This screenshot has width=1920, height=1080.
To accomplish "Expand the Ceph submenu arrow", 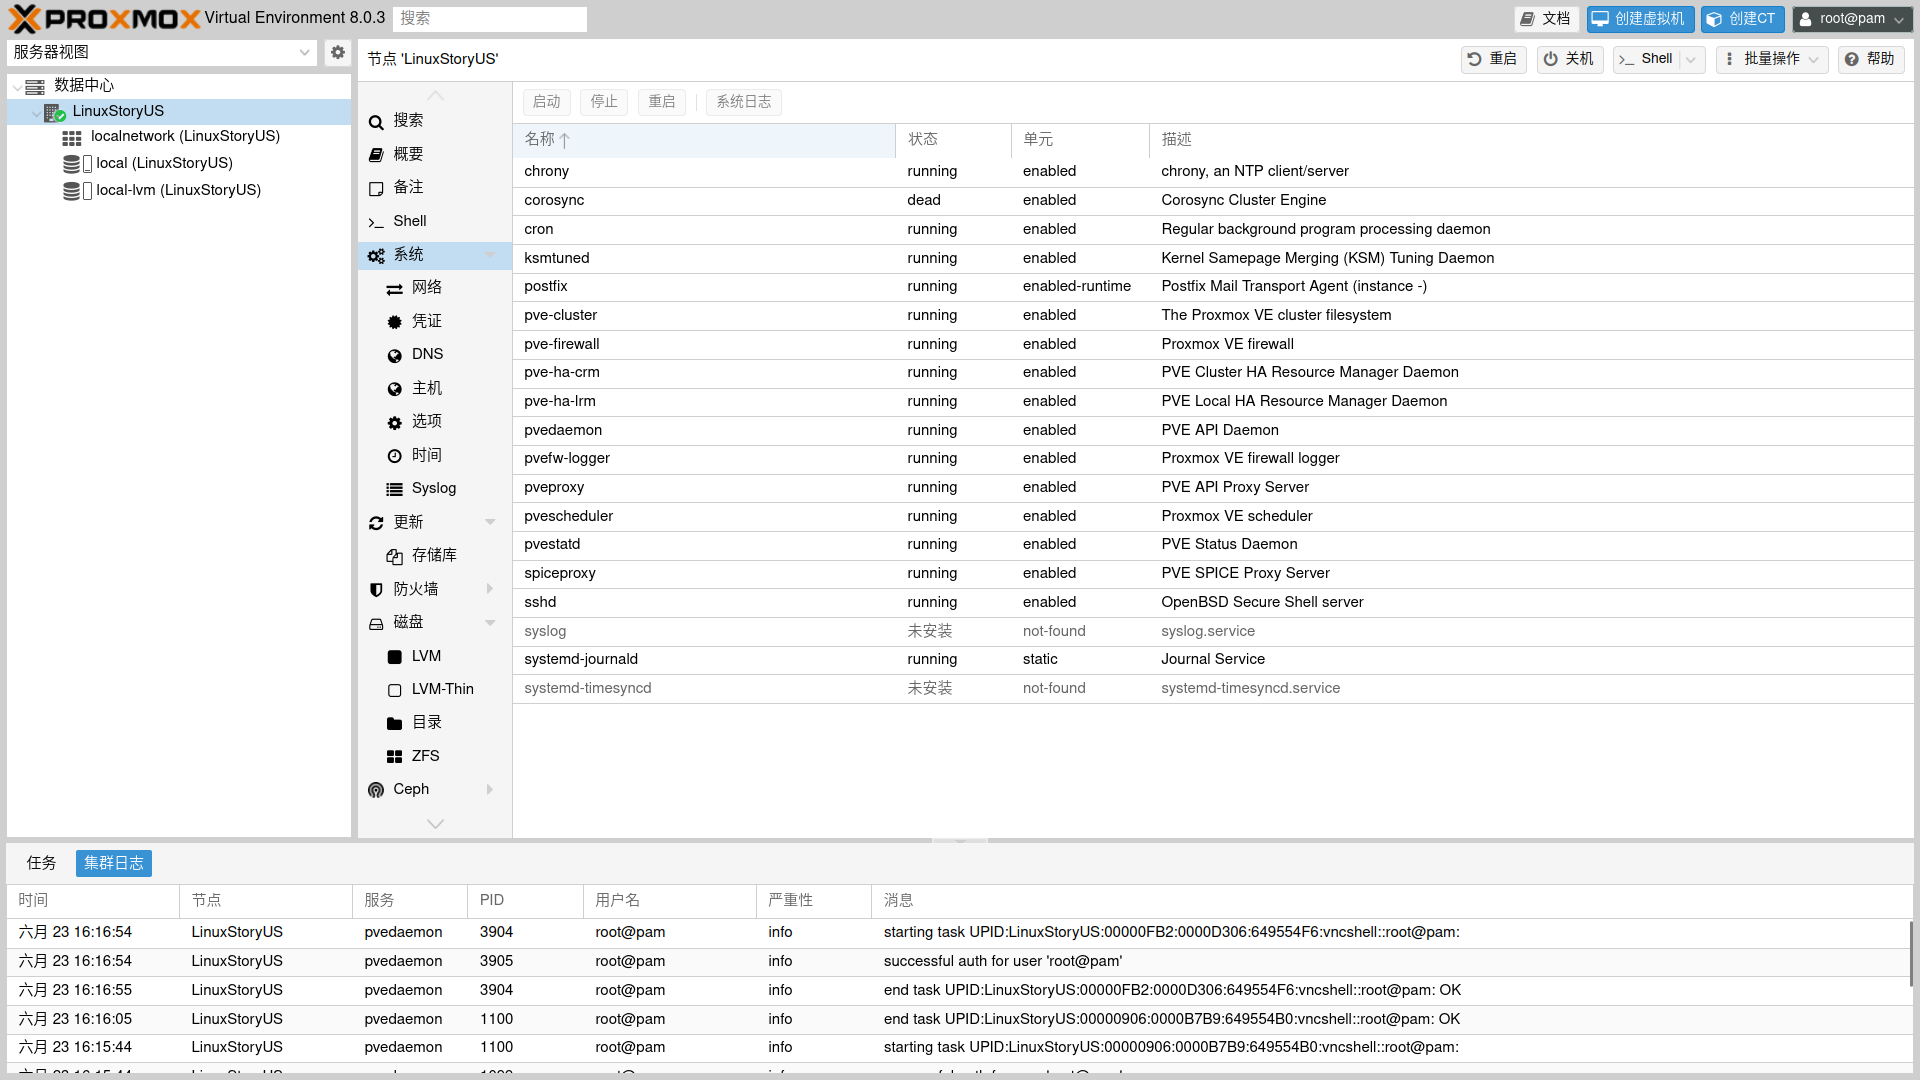I will 490,789.
